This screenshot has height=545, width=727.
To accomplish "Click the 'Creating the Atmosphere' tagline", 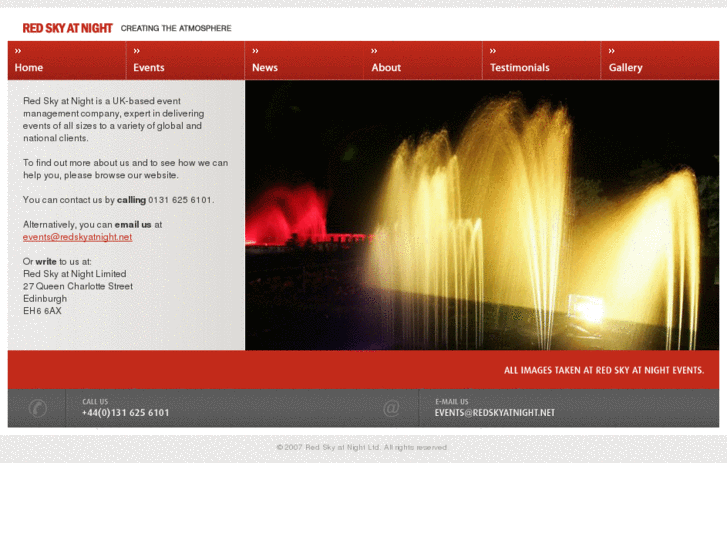I will (x=176, y=28).
